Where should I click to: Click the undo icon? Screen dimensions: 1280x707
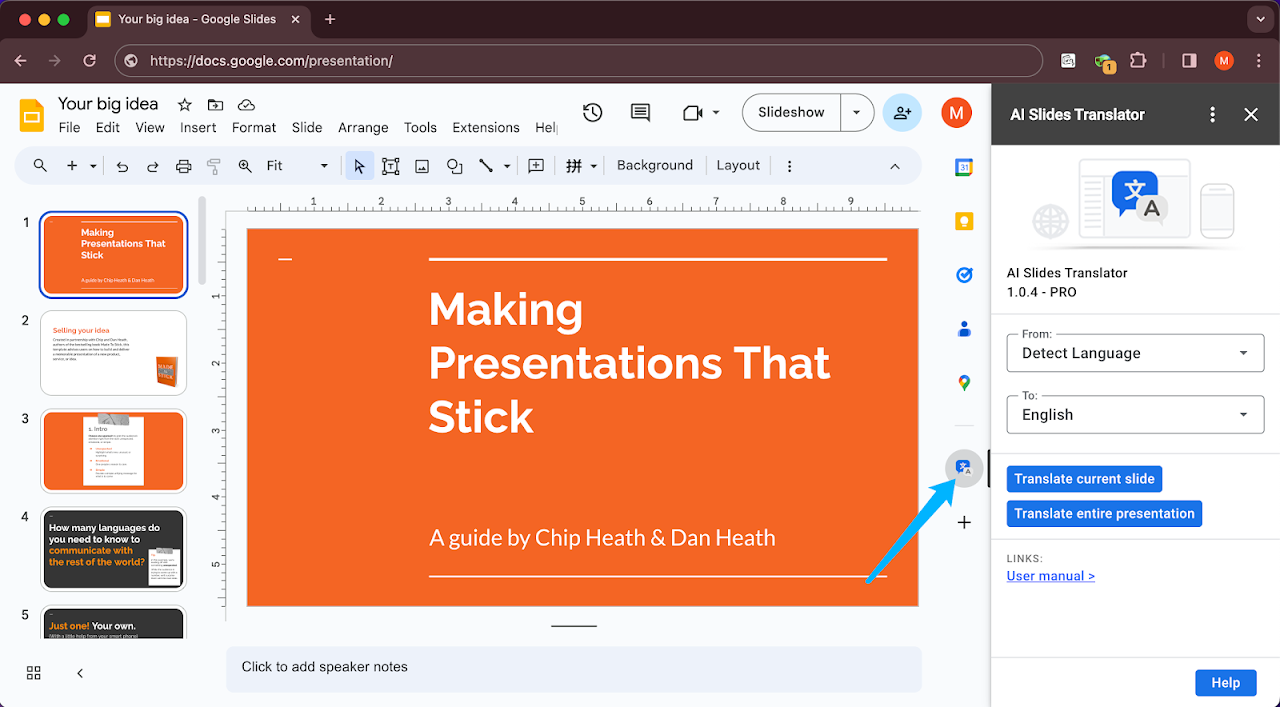pos(122,166)
